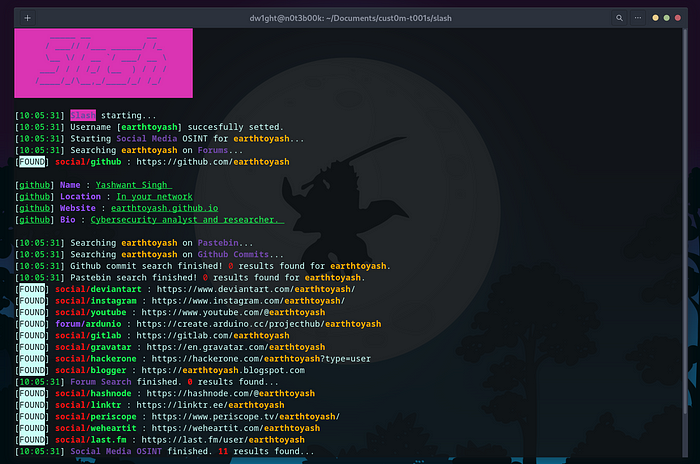Click the red 11 results count
The height and width of the screenshot is (464, 700).
[223, 451]
